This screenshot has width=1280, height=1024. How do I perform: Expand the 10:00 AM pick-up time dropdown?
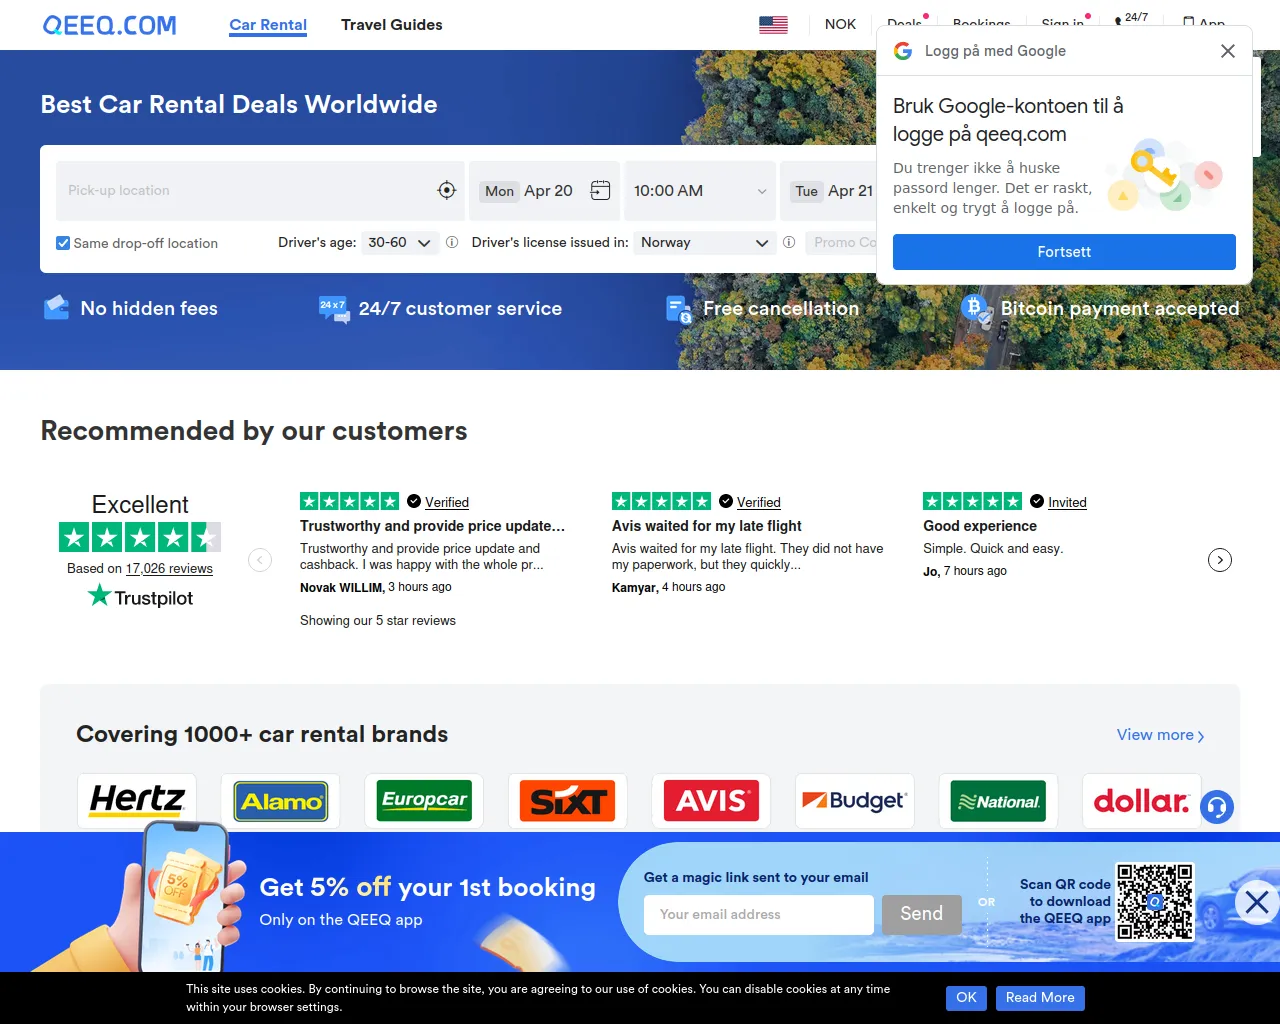[x=700, y=191]
